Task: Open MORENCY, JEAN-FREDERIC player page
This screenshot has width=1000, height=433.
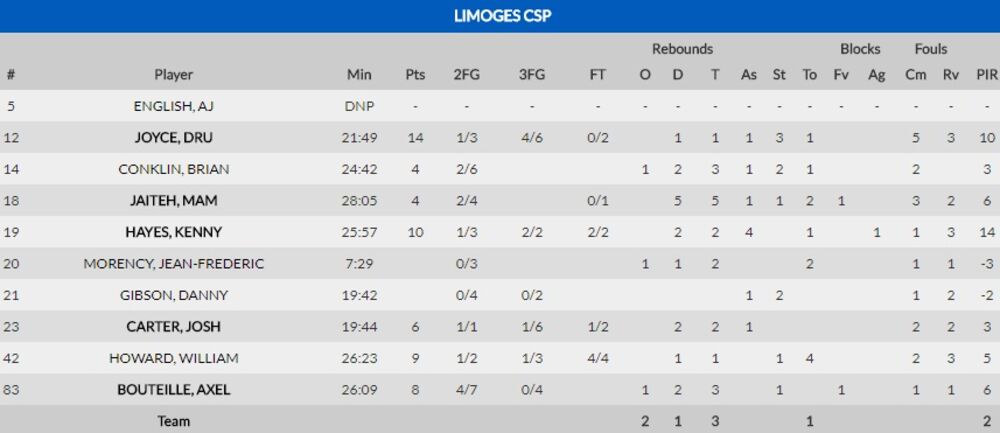Action: pos(173,264)
